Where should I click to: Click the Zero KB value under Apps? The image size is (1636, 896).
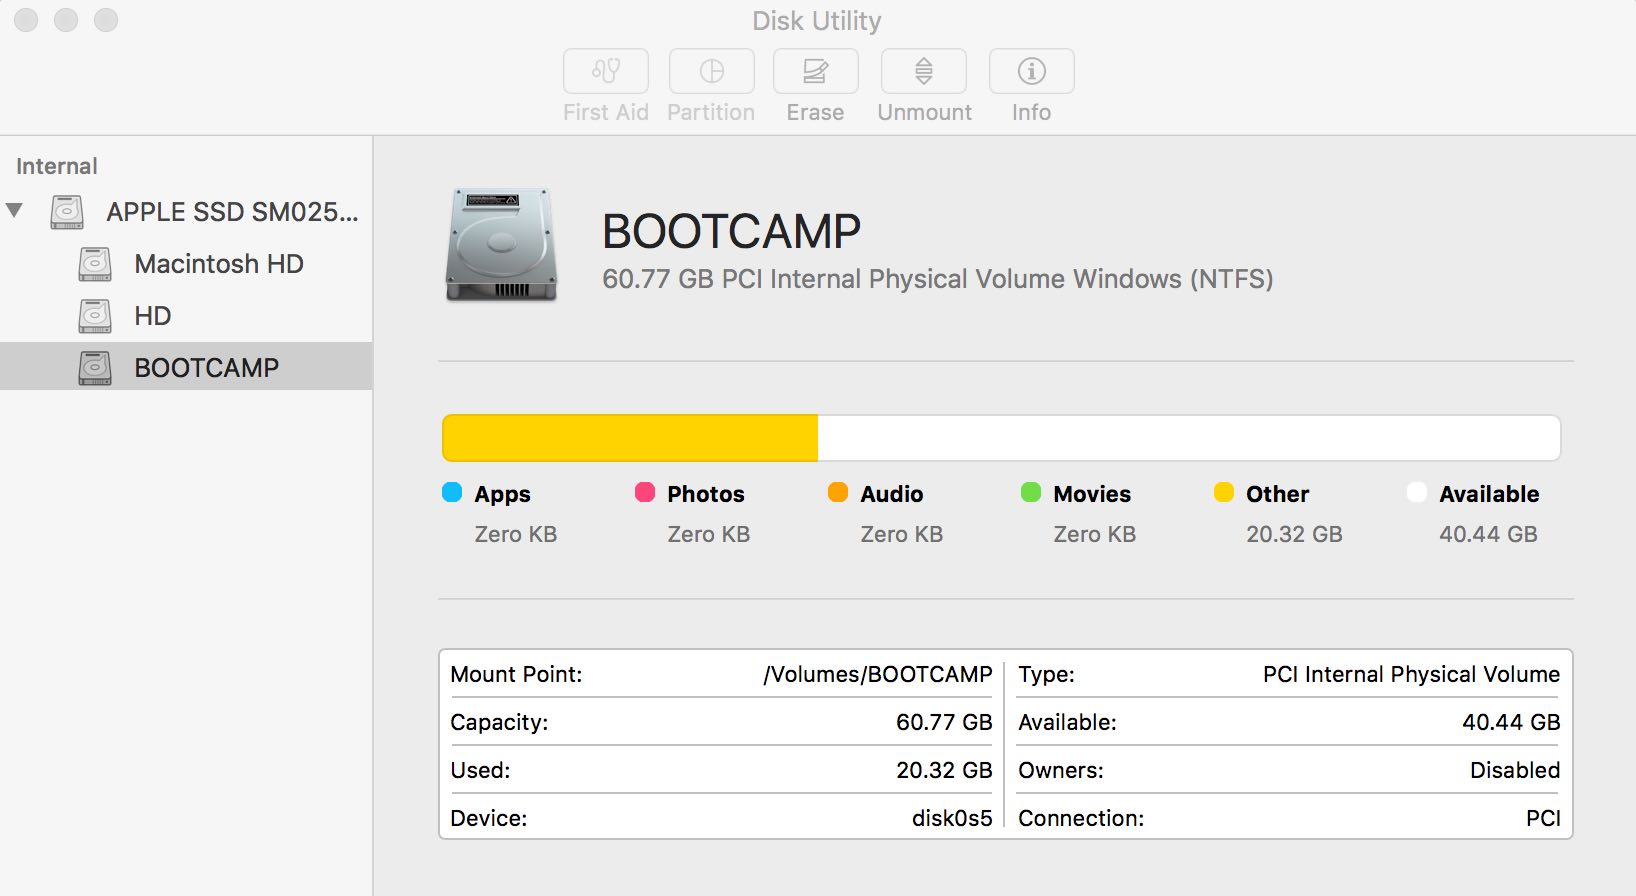click(516, 534)
